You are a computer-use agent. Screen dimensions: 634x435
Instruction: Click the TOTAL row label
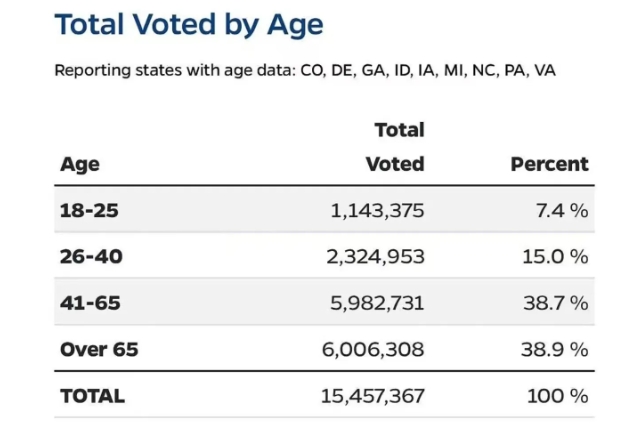pyautogui.click(x=92, y=396)
